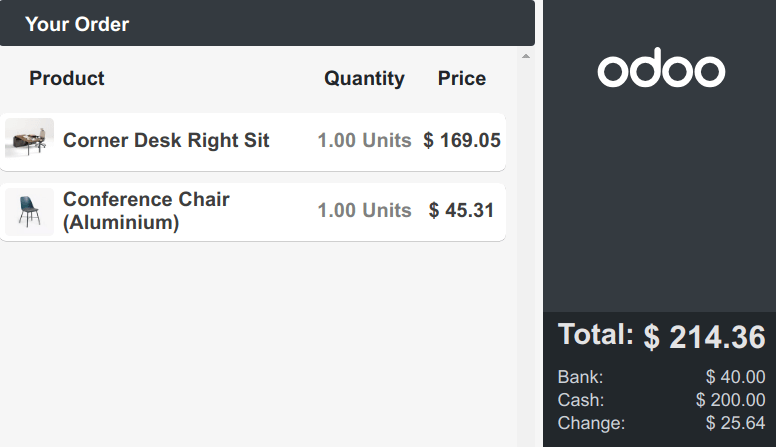Click the scrollbar up arrow
This screenshot has height=447, width=776.
point(526,57)
